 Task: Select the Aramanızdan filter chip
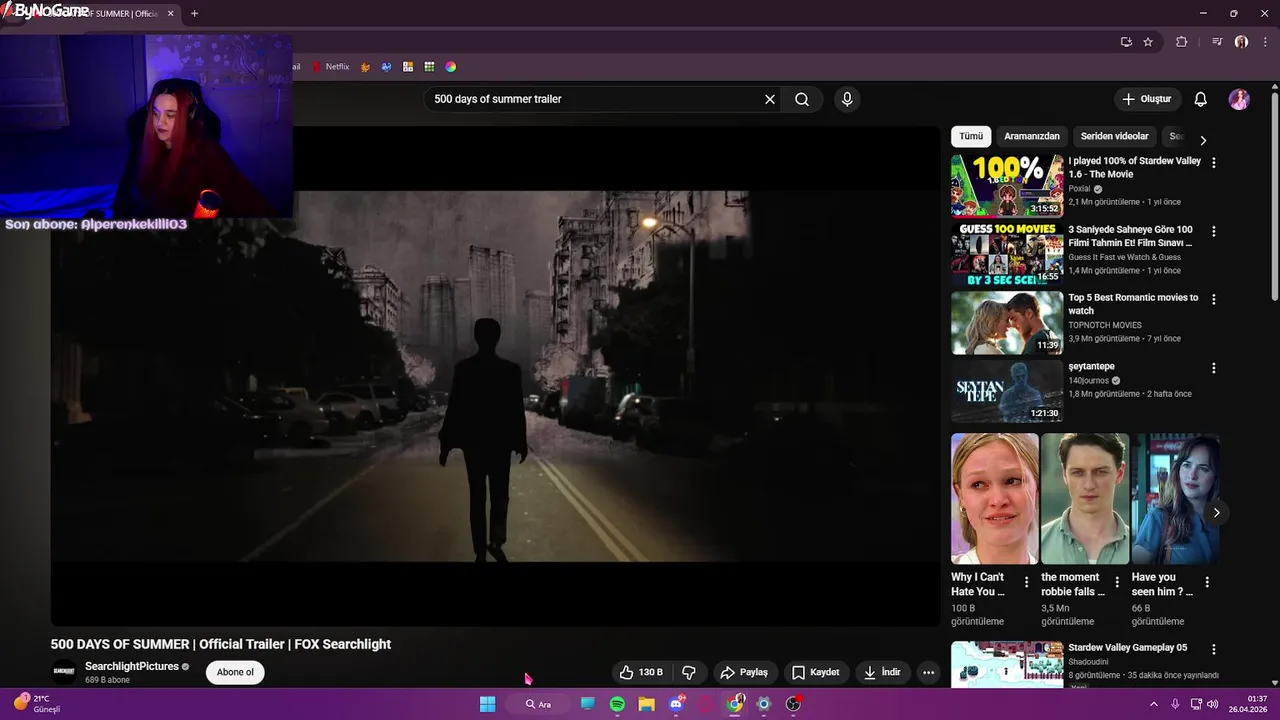click(x=1031, y=136)
